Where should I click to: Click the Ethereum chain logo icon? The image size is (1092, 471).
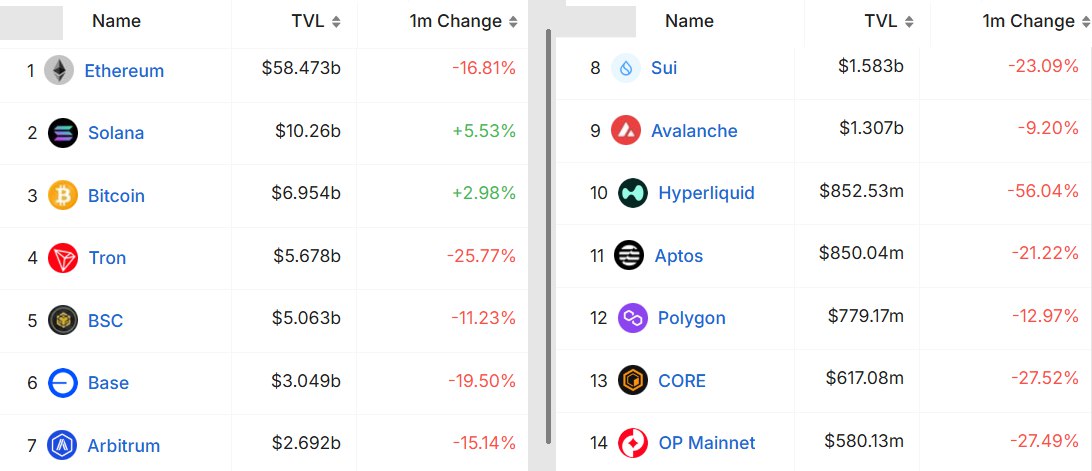pyautogui.click(x=59, y=71)
